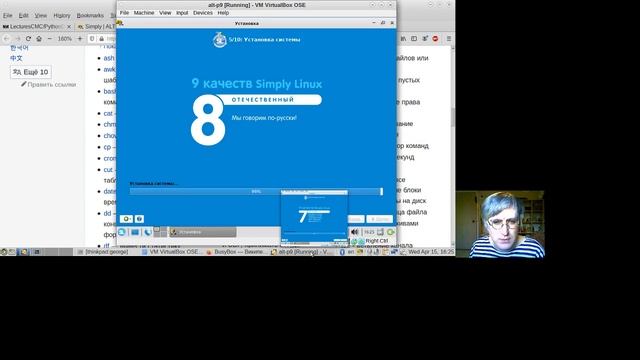Open VirtualBox Input menu
This screenshot has height=360, width=640.
coord(182,13)
